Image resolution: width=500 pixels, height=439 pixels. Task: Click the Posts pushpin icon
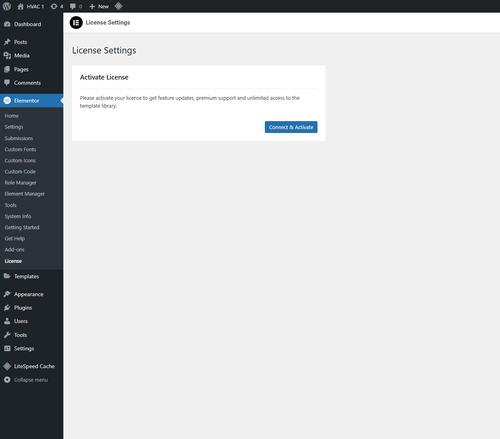pyautogui.click(x=7, y=42)
